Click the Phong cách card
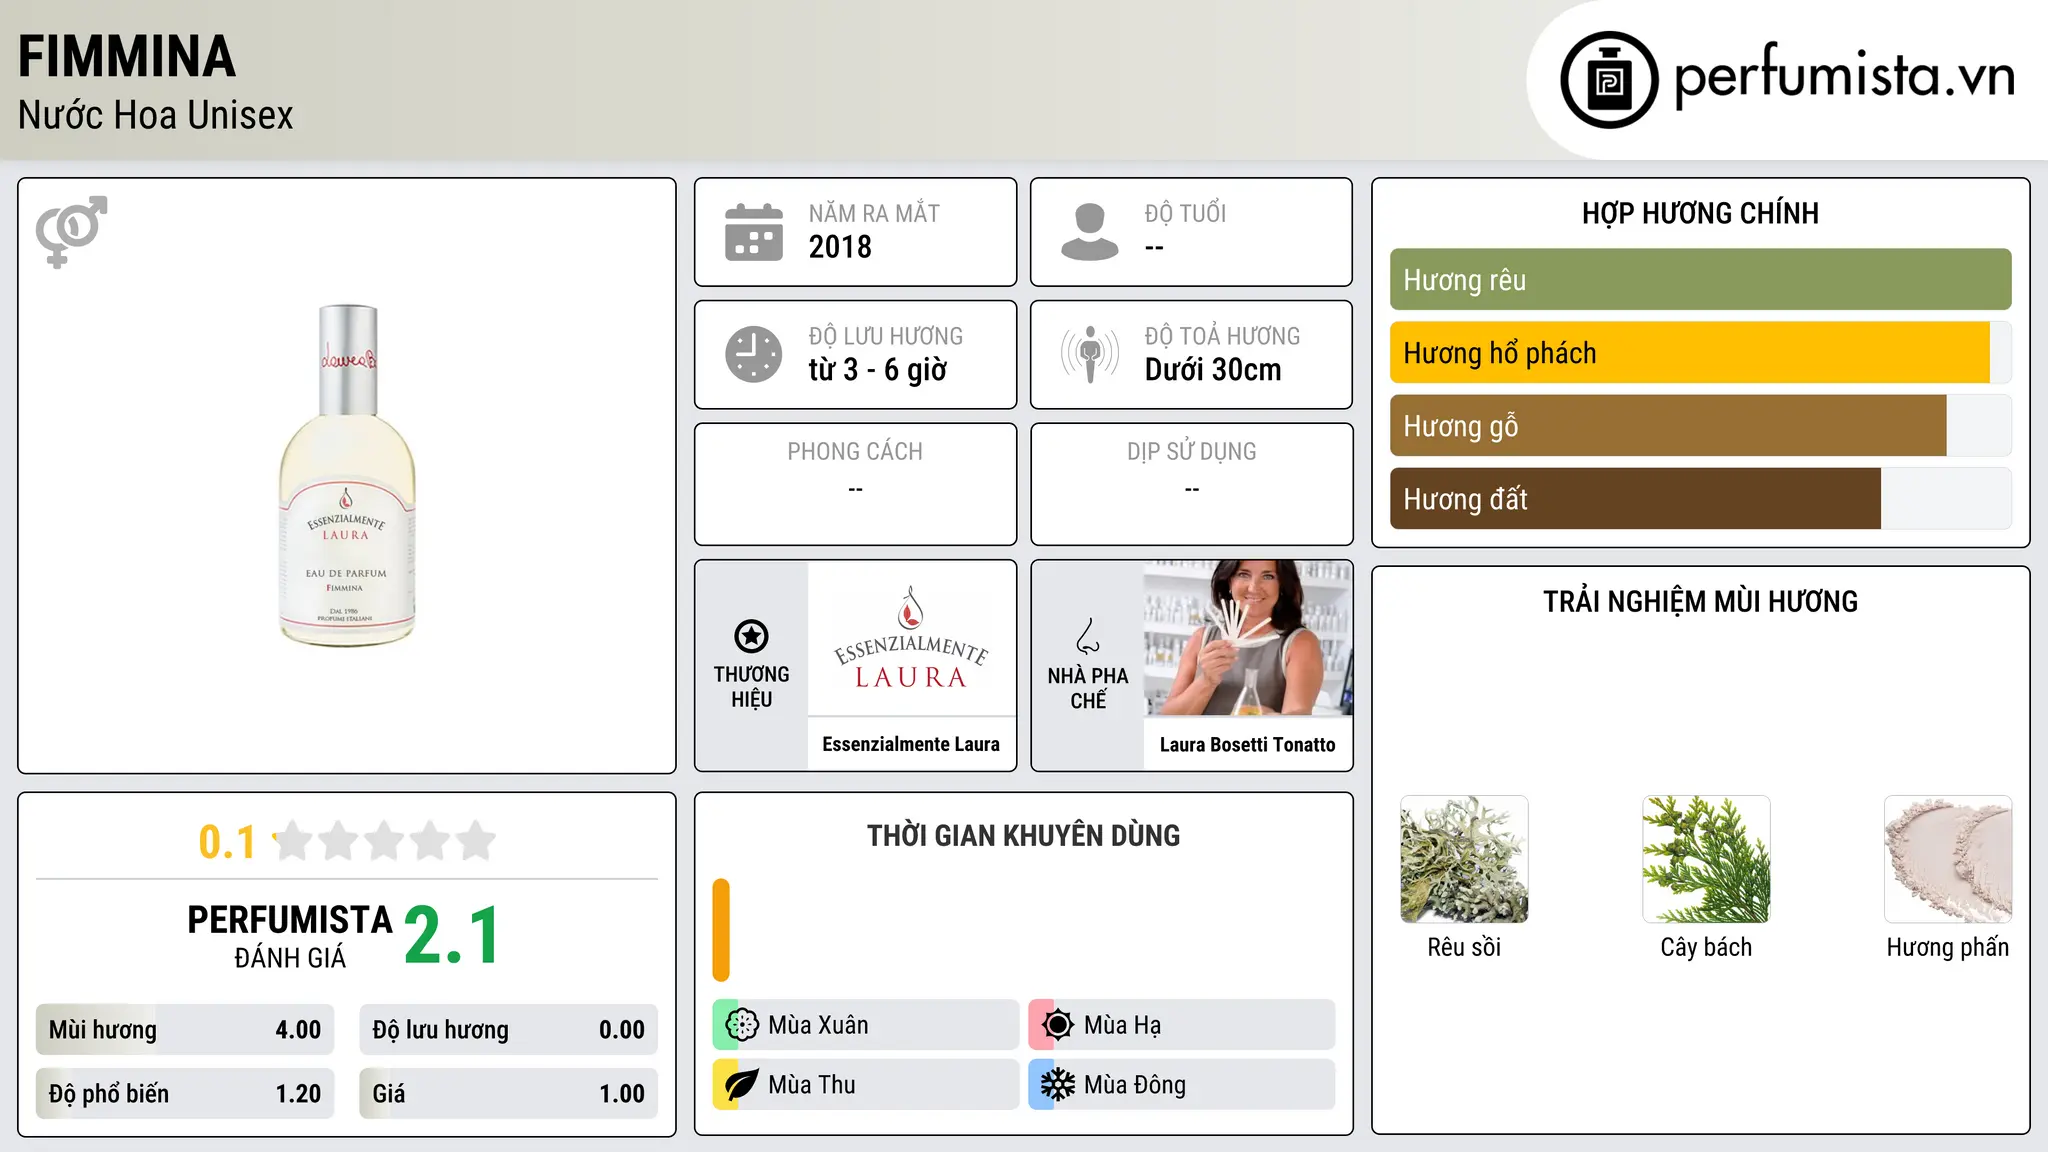This screenshot has width=2048, height=1152. 855,484
